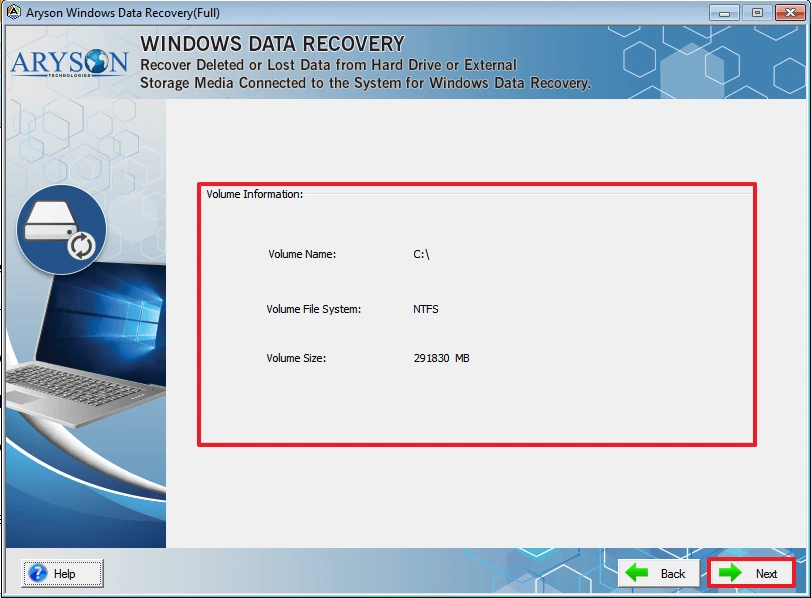Screen dimensions: 811x598
Task: Select the Volume Name label
Action: (301, 254)
